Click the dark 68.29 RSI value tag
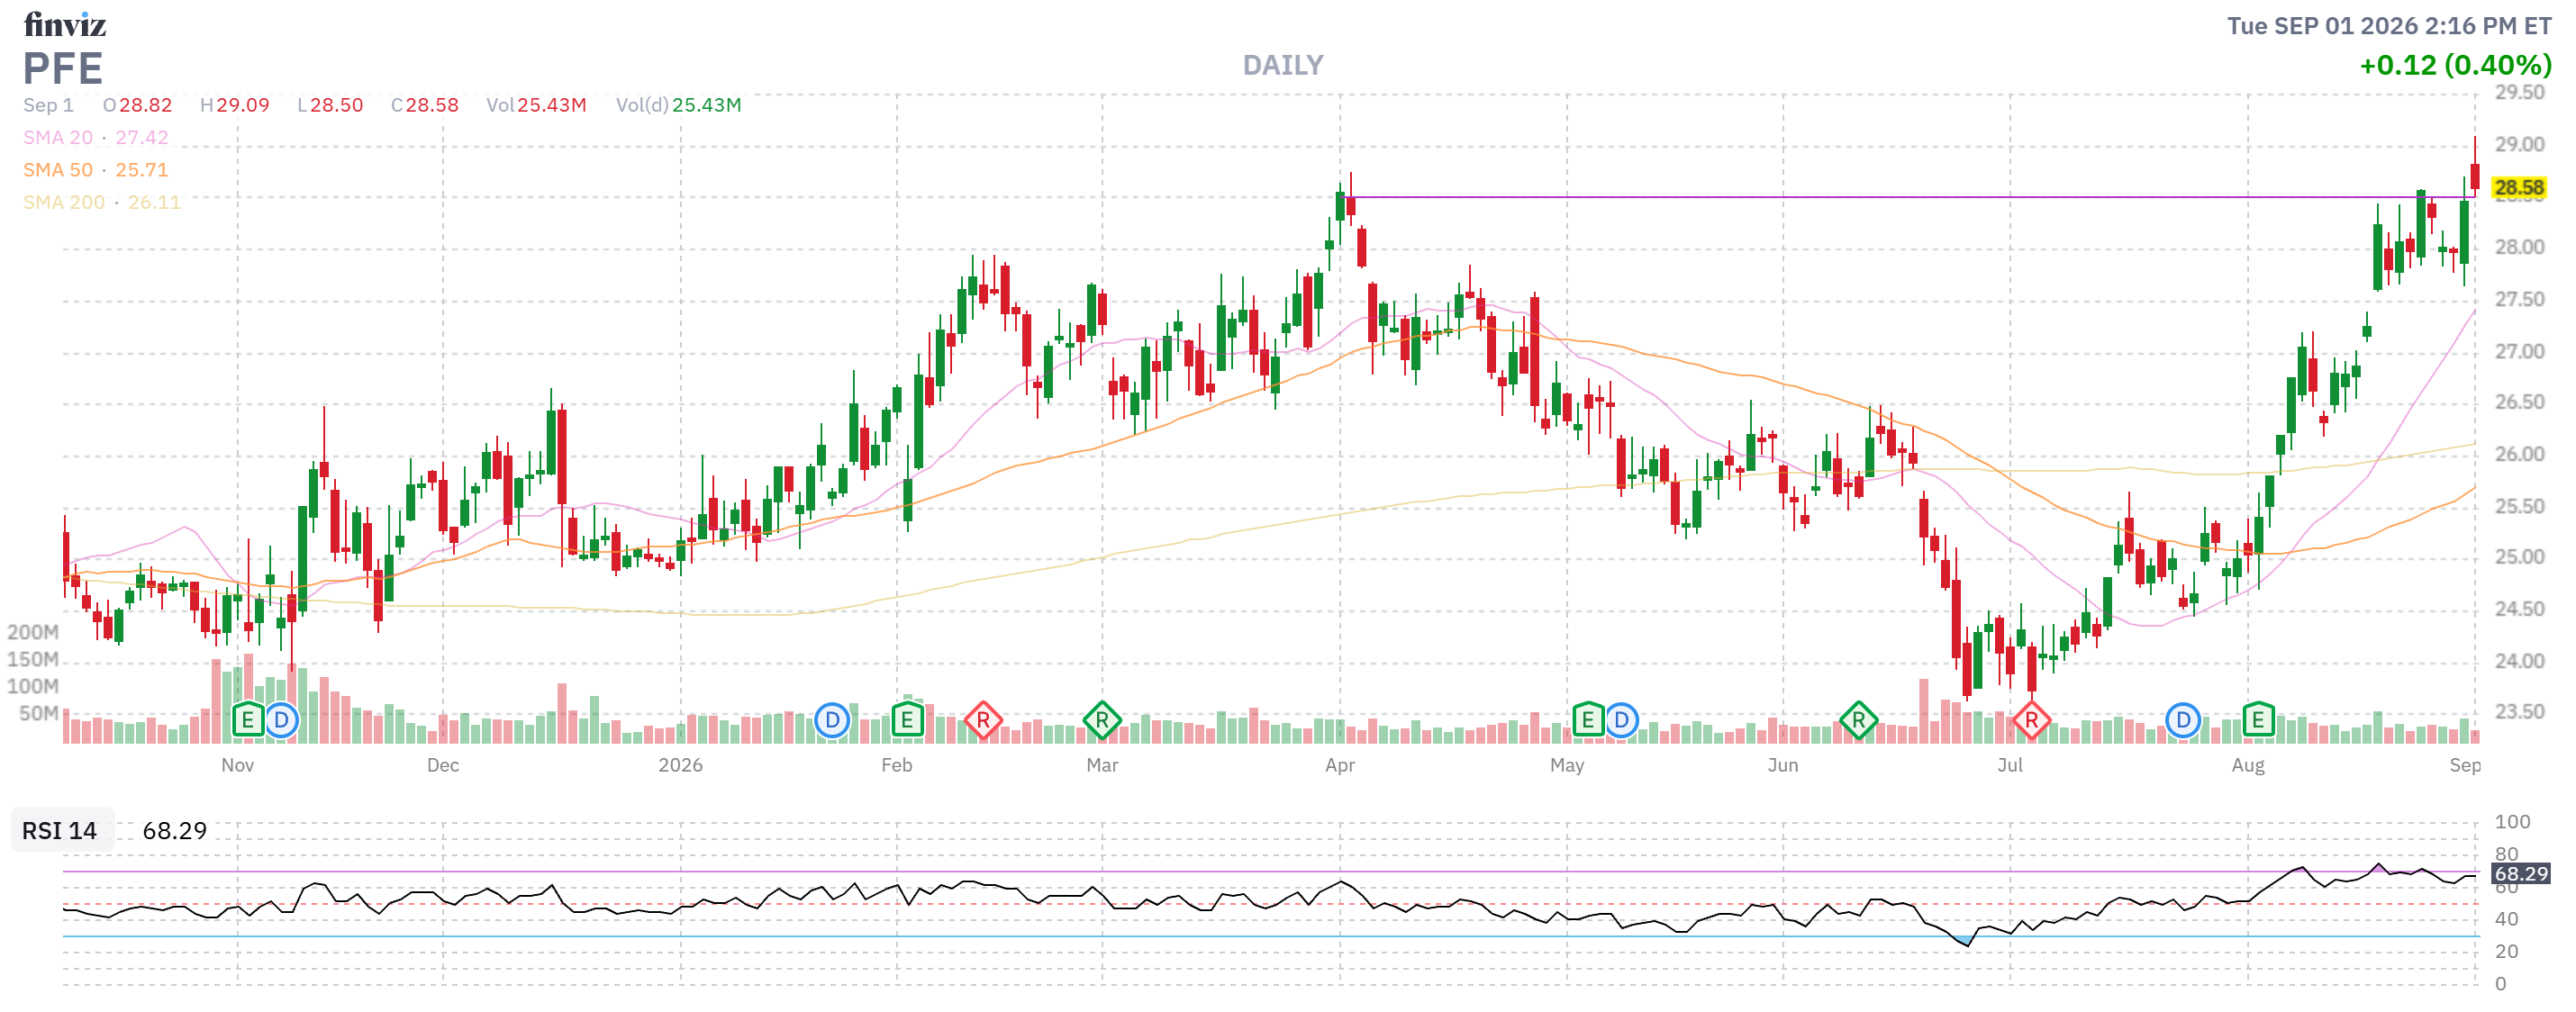 pyautogui.click(x=2520, y=874)
